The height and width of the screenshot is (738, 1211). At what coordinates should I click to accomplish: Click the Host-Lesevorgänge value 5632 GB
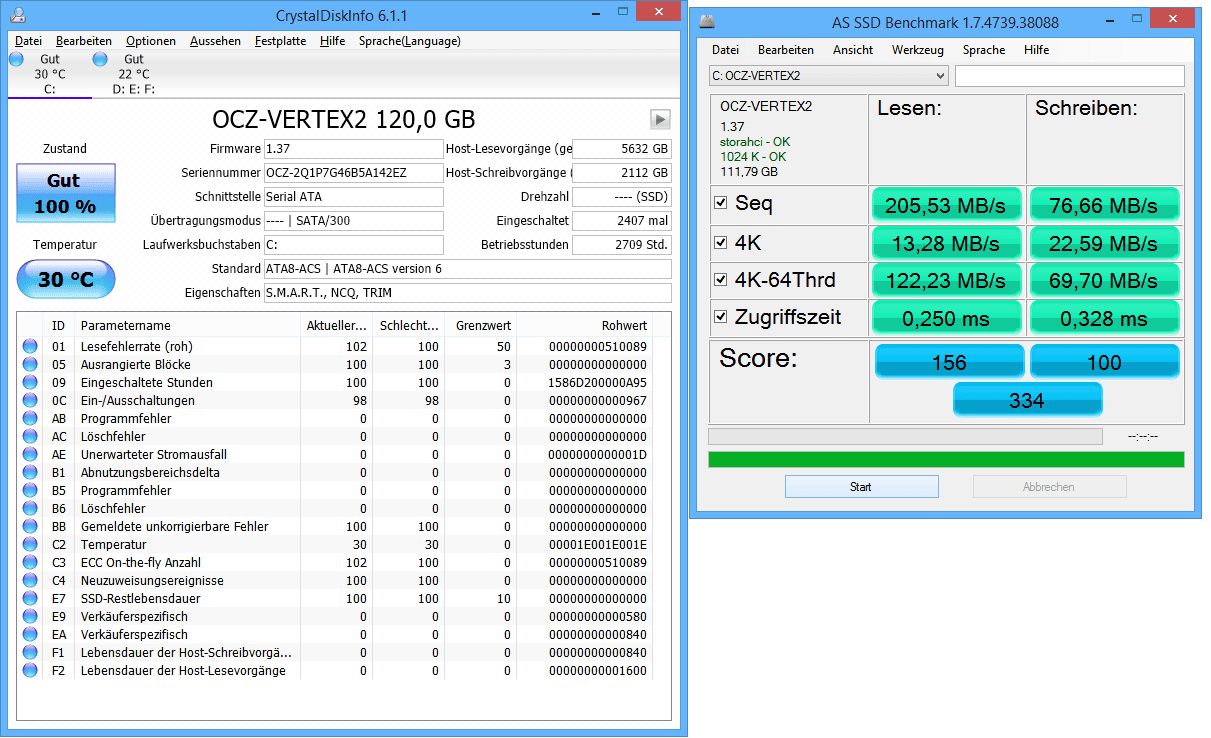click(x=621, y=149)
